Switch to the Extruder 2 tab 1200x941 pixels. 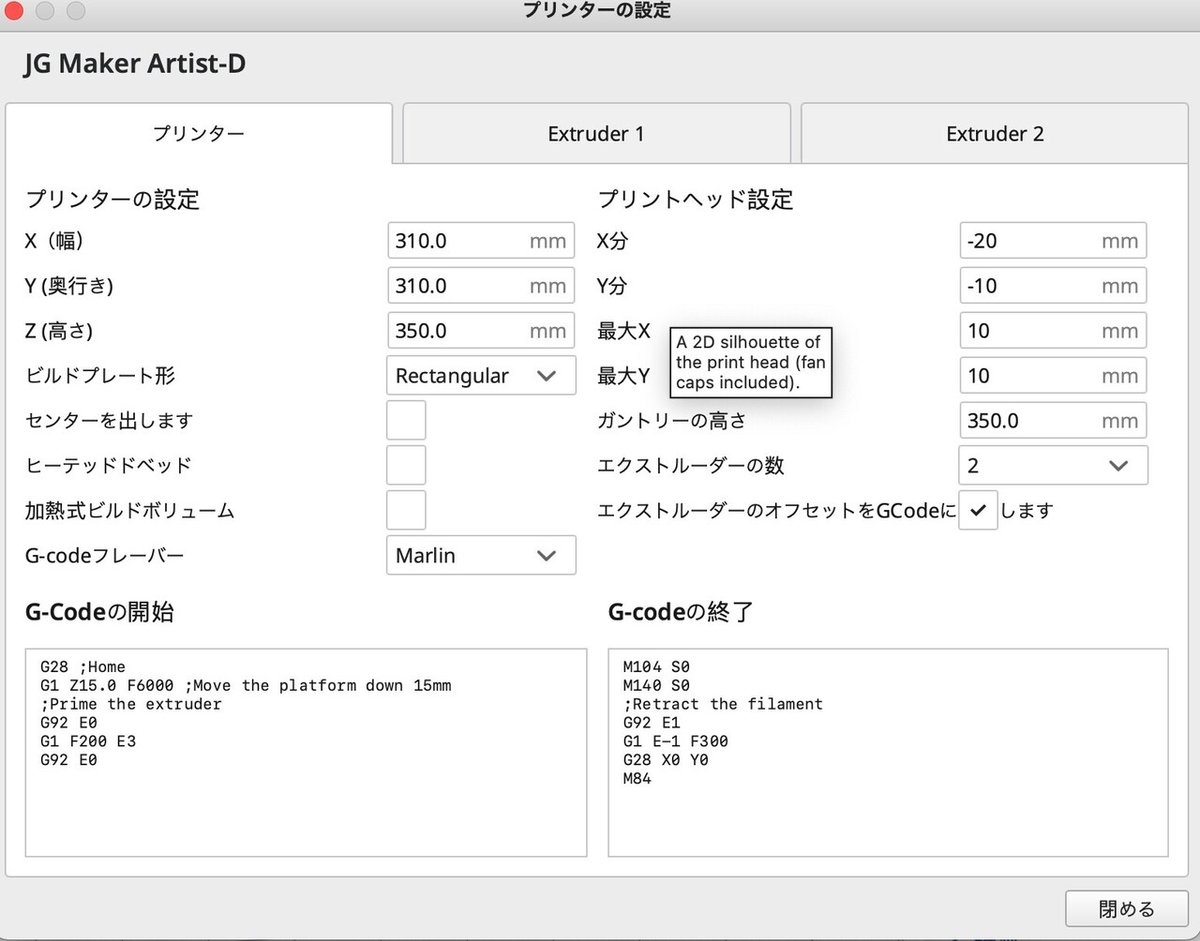[994, 133]
